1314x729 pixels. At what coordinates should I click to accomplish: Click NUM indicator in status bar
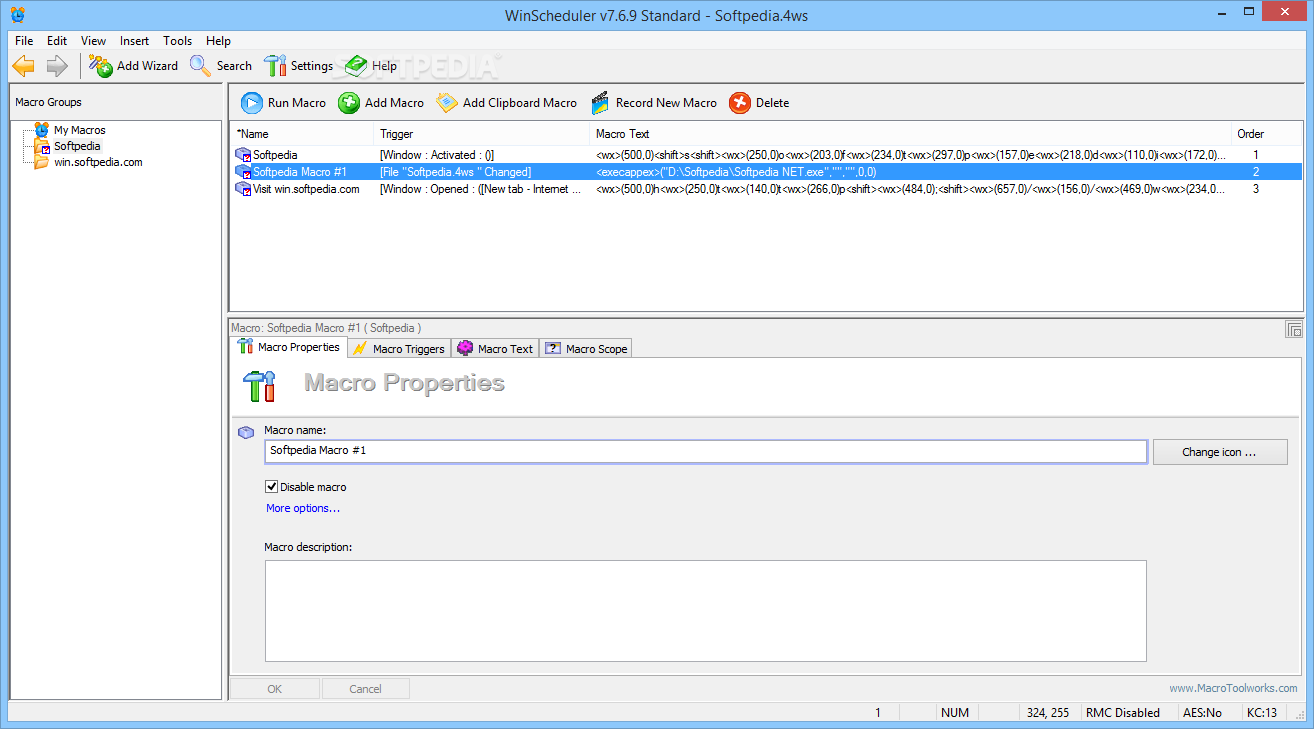pos(955,713)
